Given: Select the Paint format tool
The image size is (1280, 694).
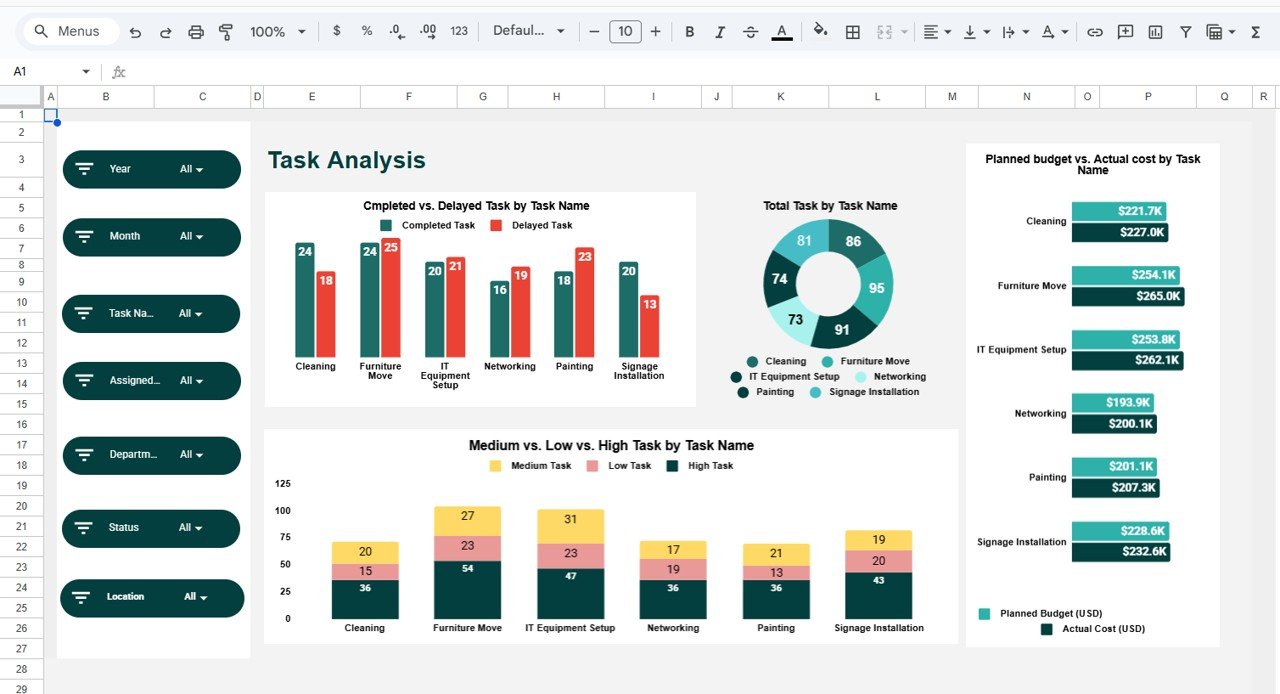Looking at the screenshot, I should pos(226,32).
